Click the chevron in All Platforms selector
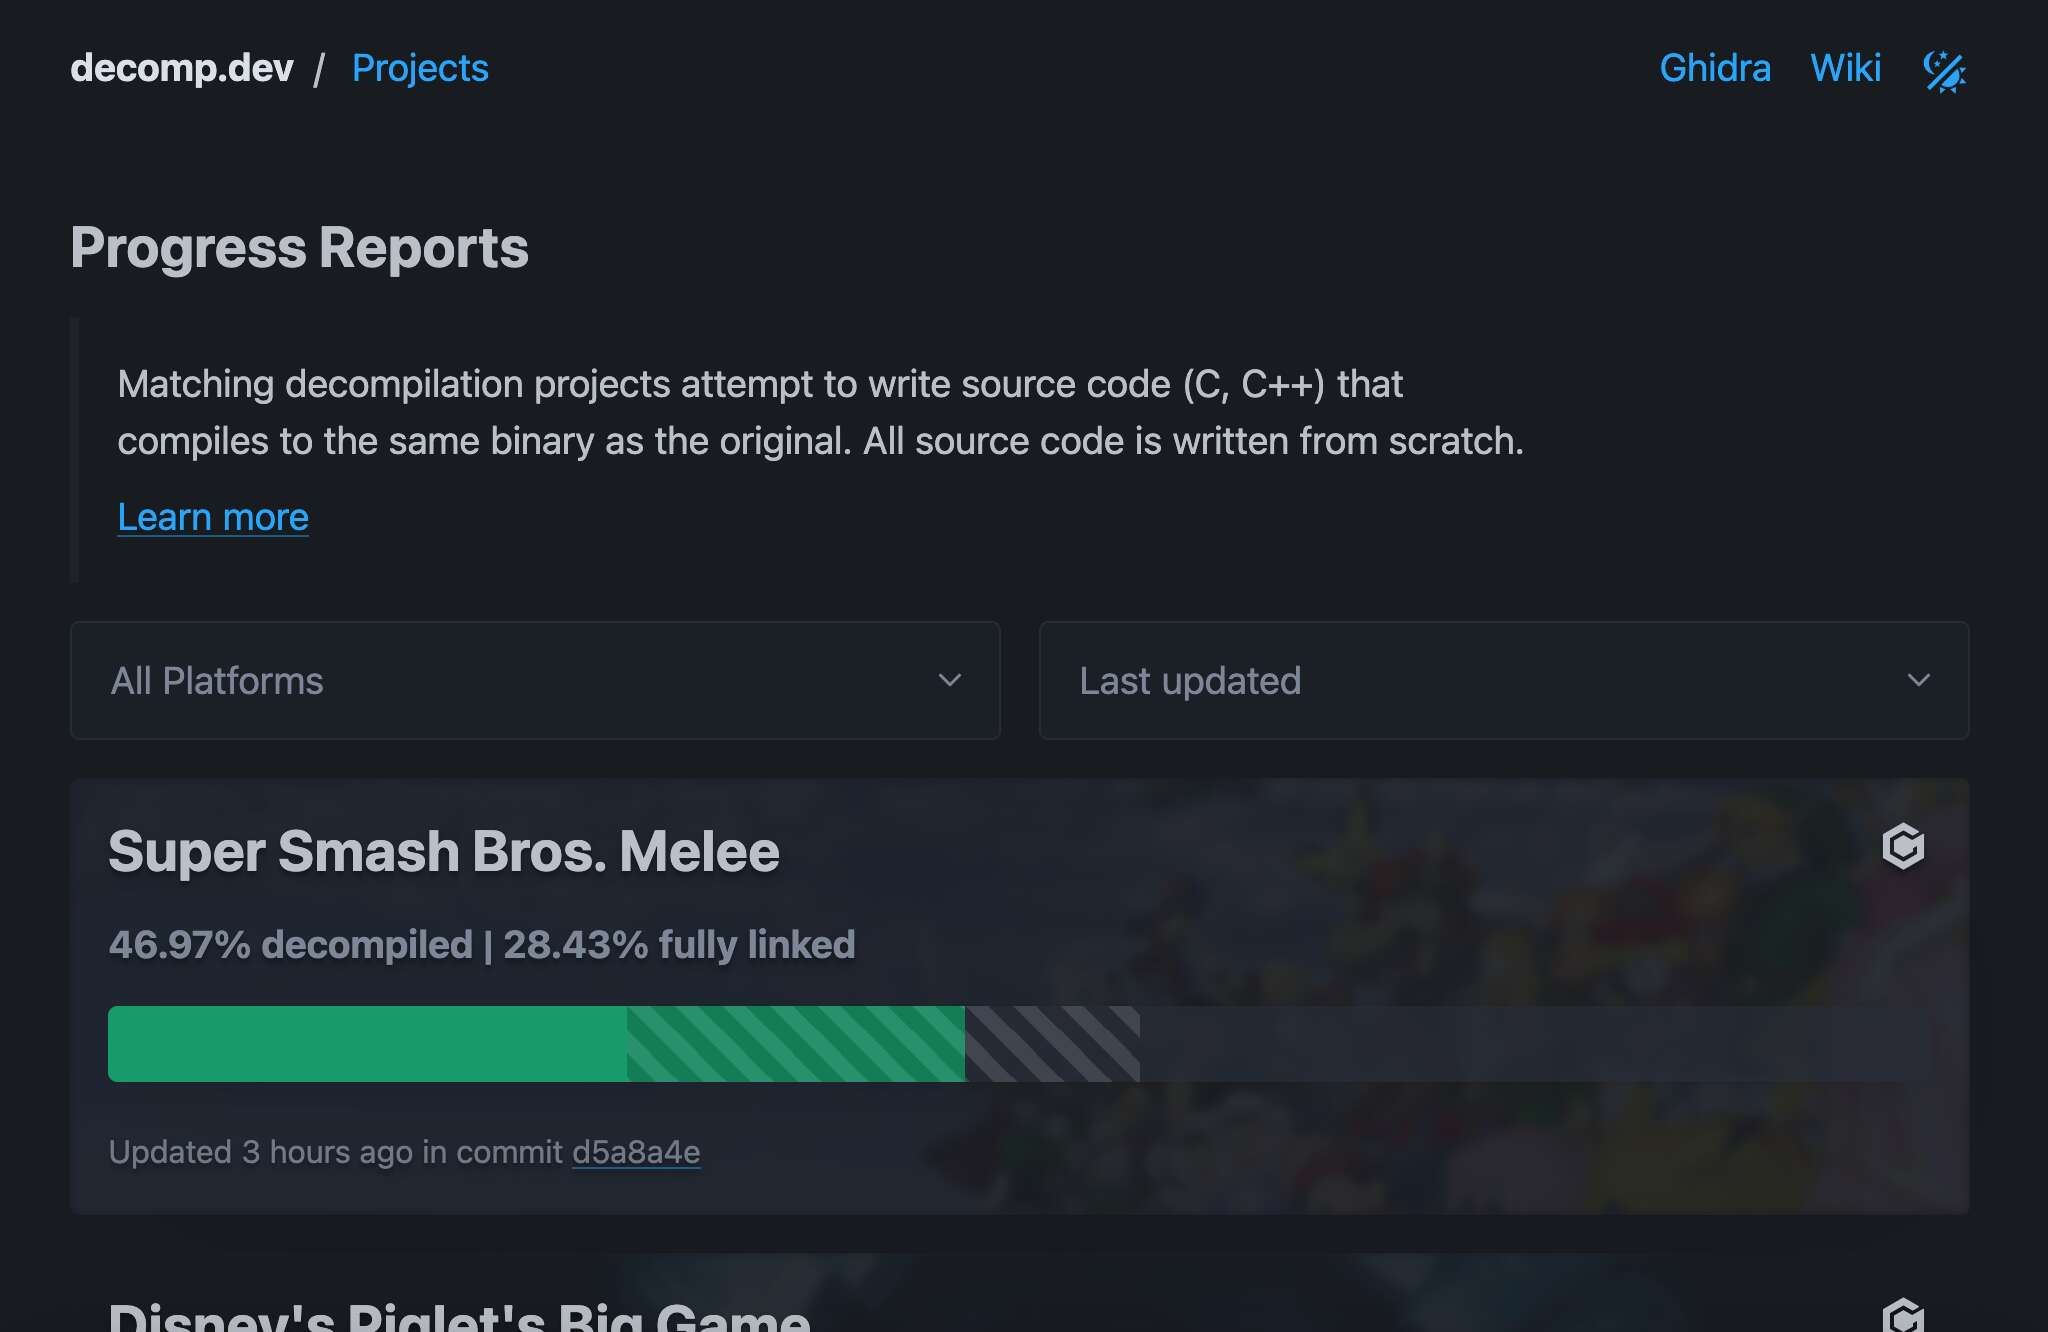Image resolution: width=2048 pixels, height=1332 pixels. 949,680
